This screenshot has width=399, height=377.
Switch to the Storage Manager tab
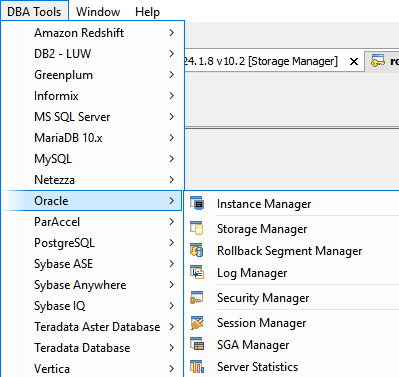262,61
